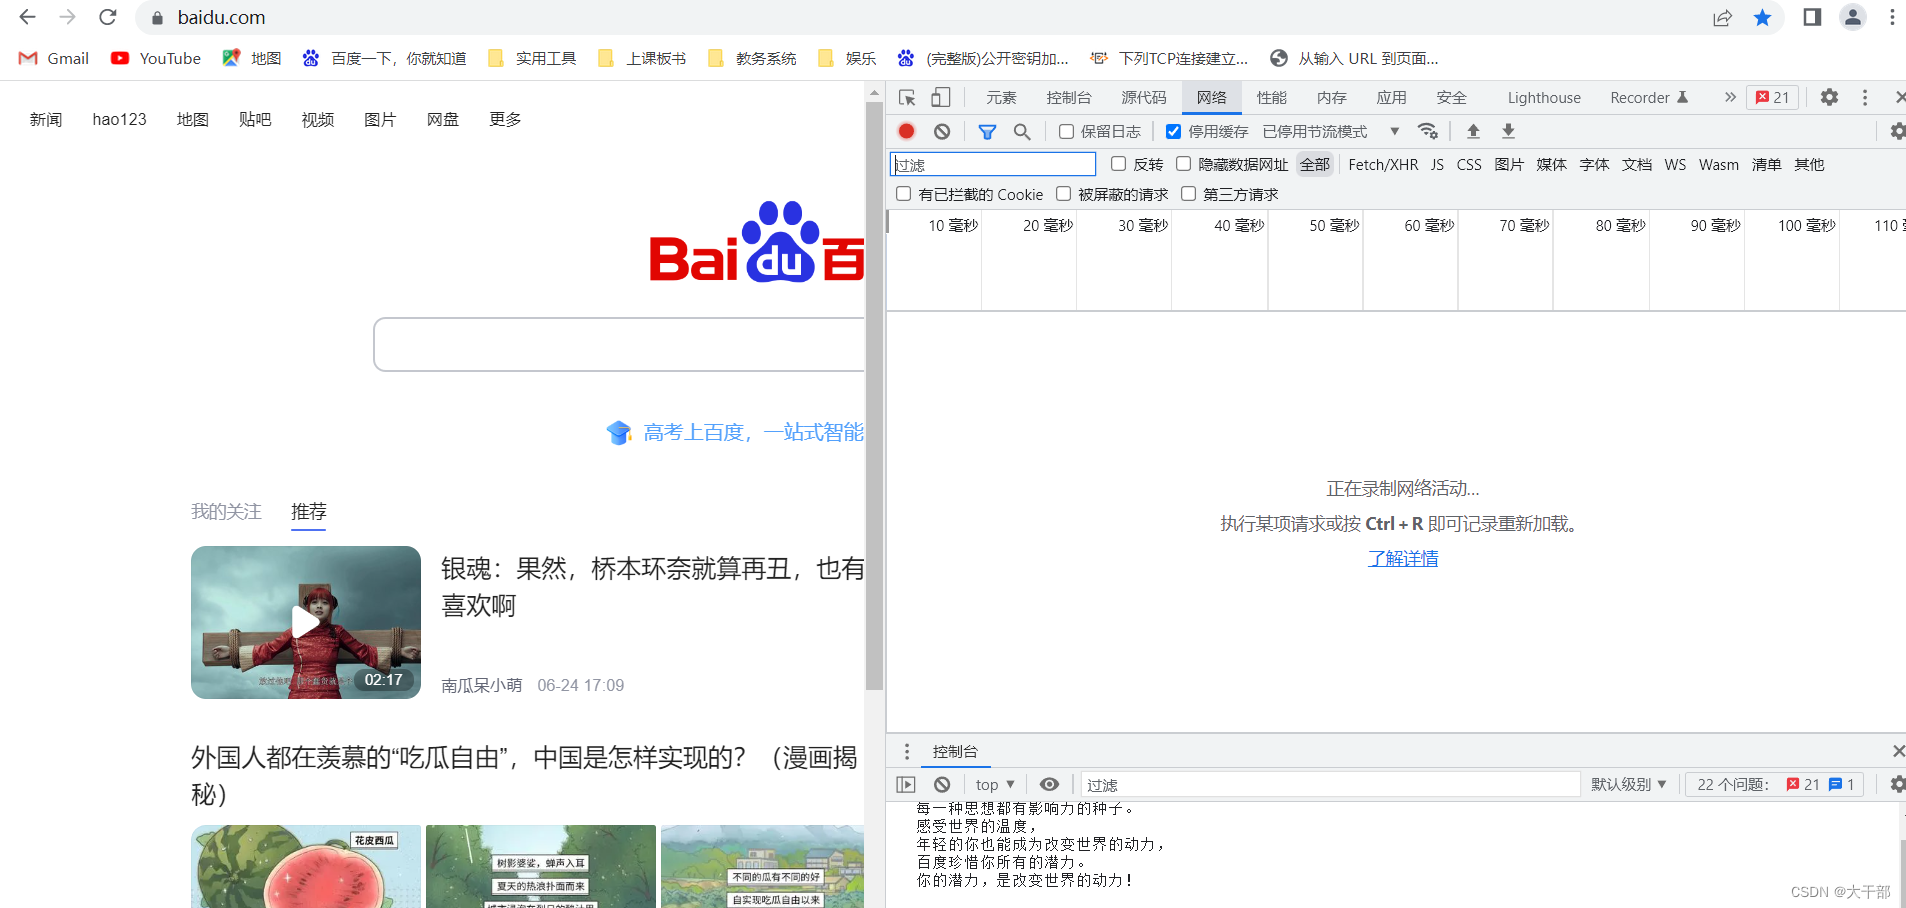Uncheck the 停用缓存 checkbox
Viewport: 1906px width, 908px height.
pos(1174,131)
